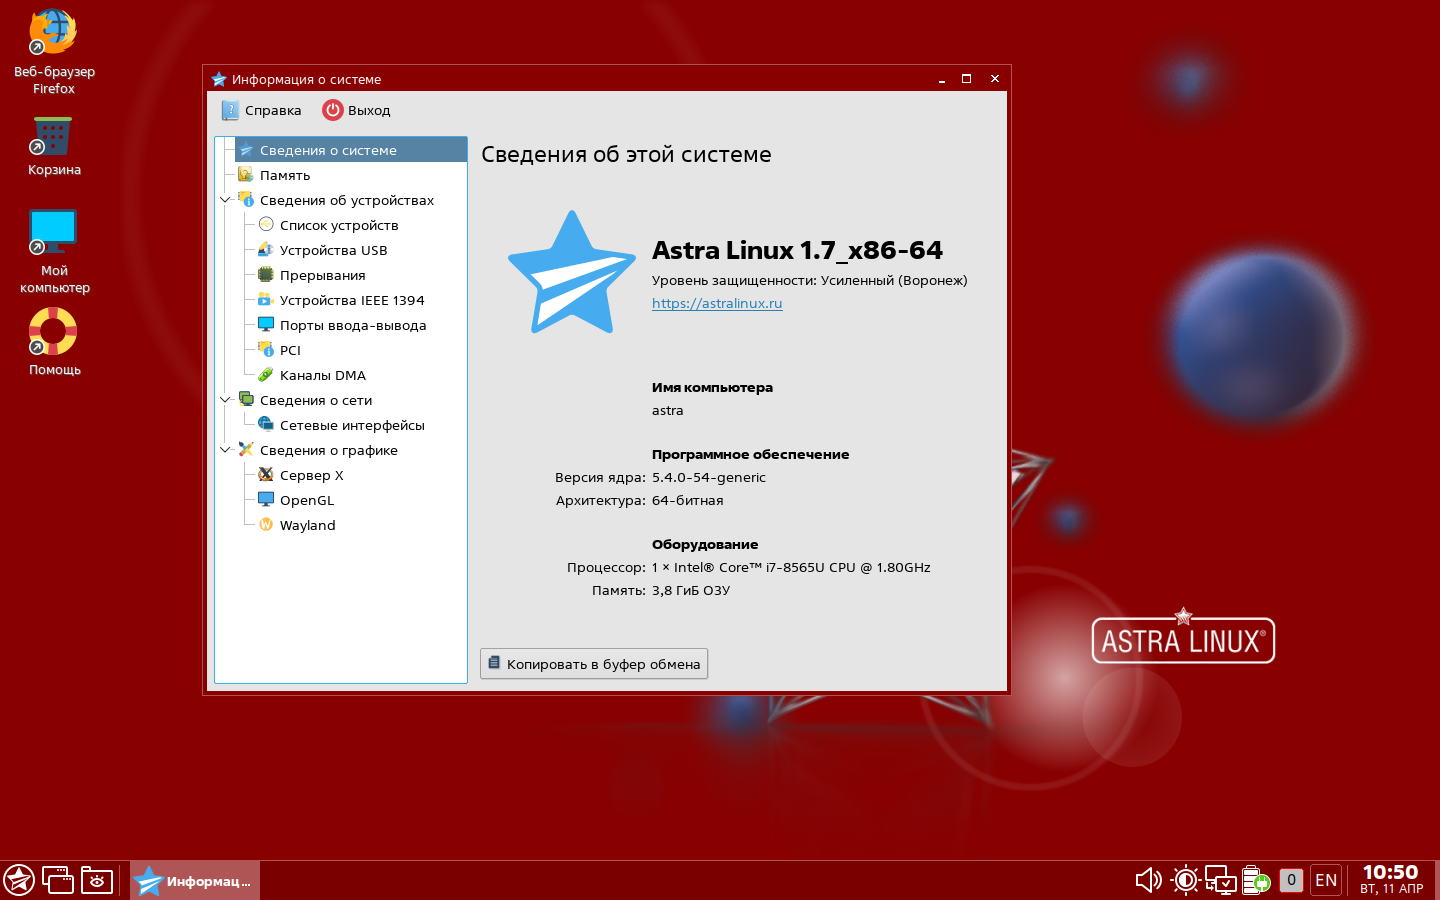Open Сетевые интерфейсы entry
The image size is (1440, 900).
(352, 425)
